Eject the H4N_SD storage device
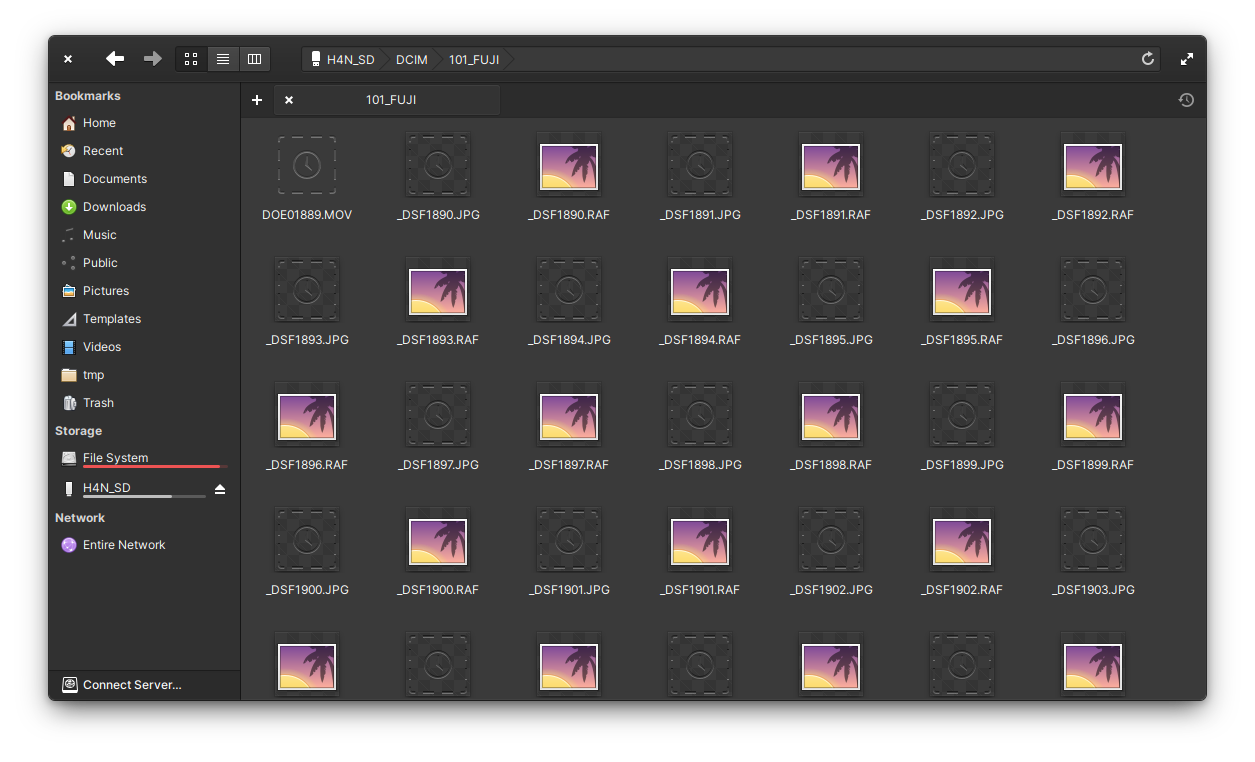The height and width of the screenshot is (762, 1255). click(x=220, y=489)
